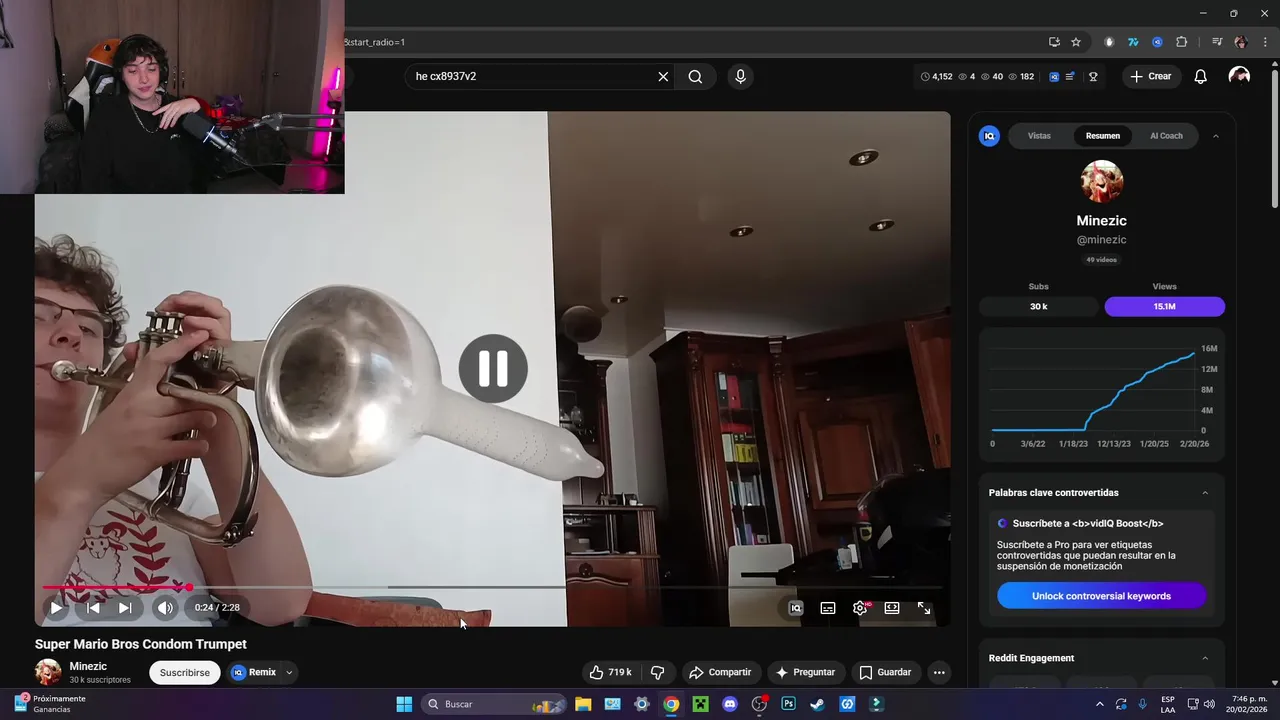The width and height of the screenshot is (1280, 720).
Task: Click the Remix button
Action: [254, 673]
